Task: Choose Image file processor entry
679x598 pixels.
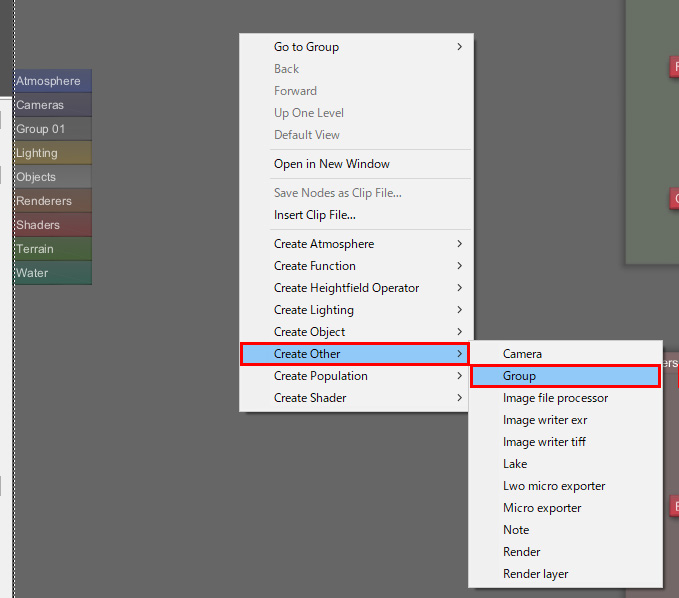Action: (x=555, y=398)
